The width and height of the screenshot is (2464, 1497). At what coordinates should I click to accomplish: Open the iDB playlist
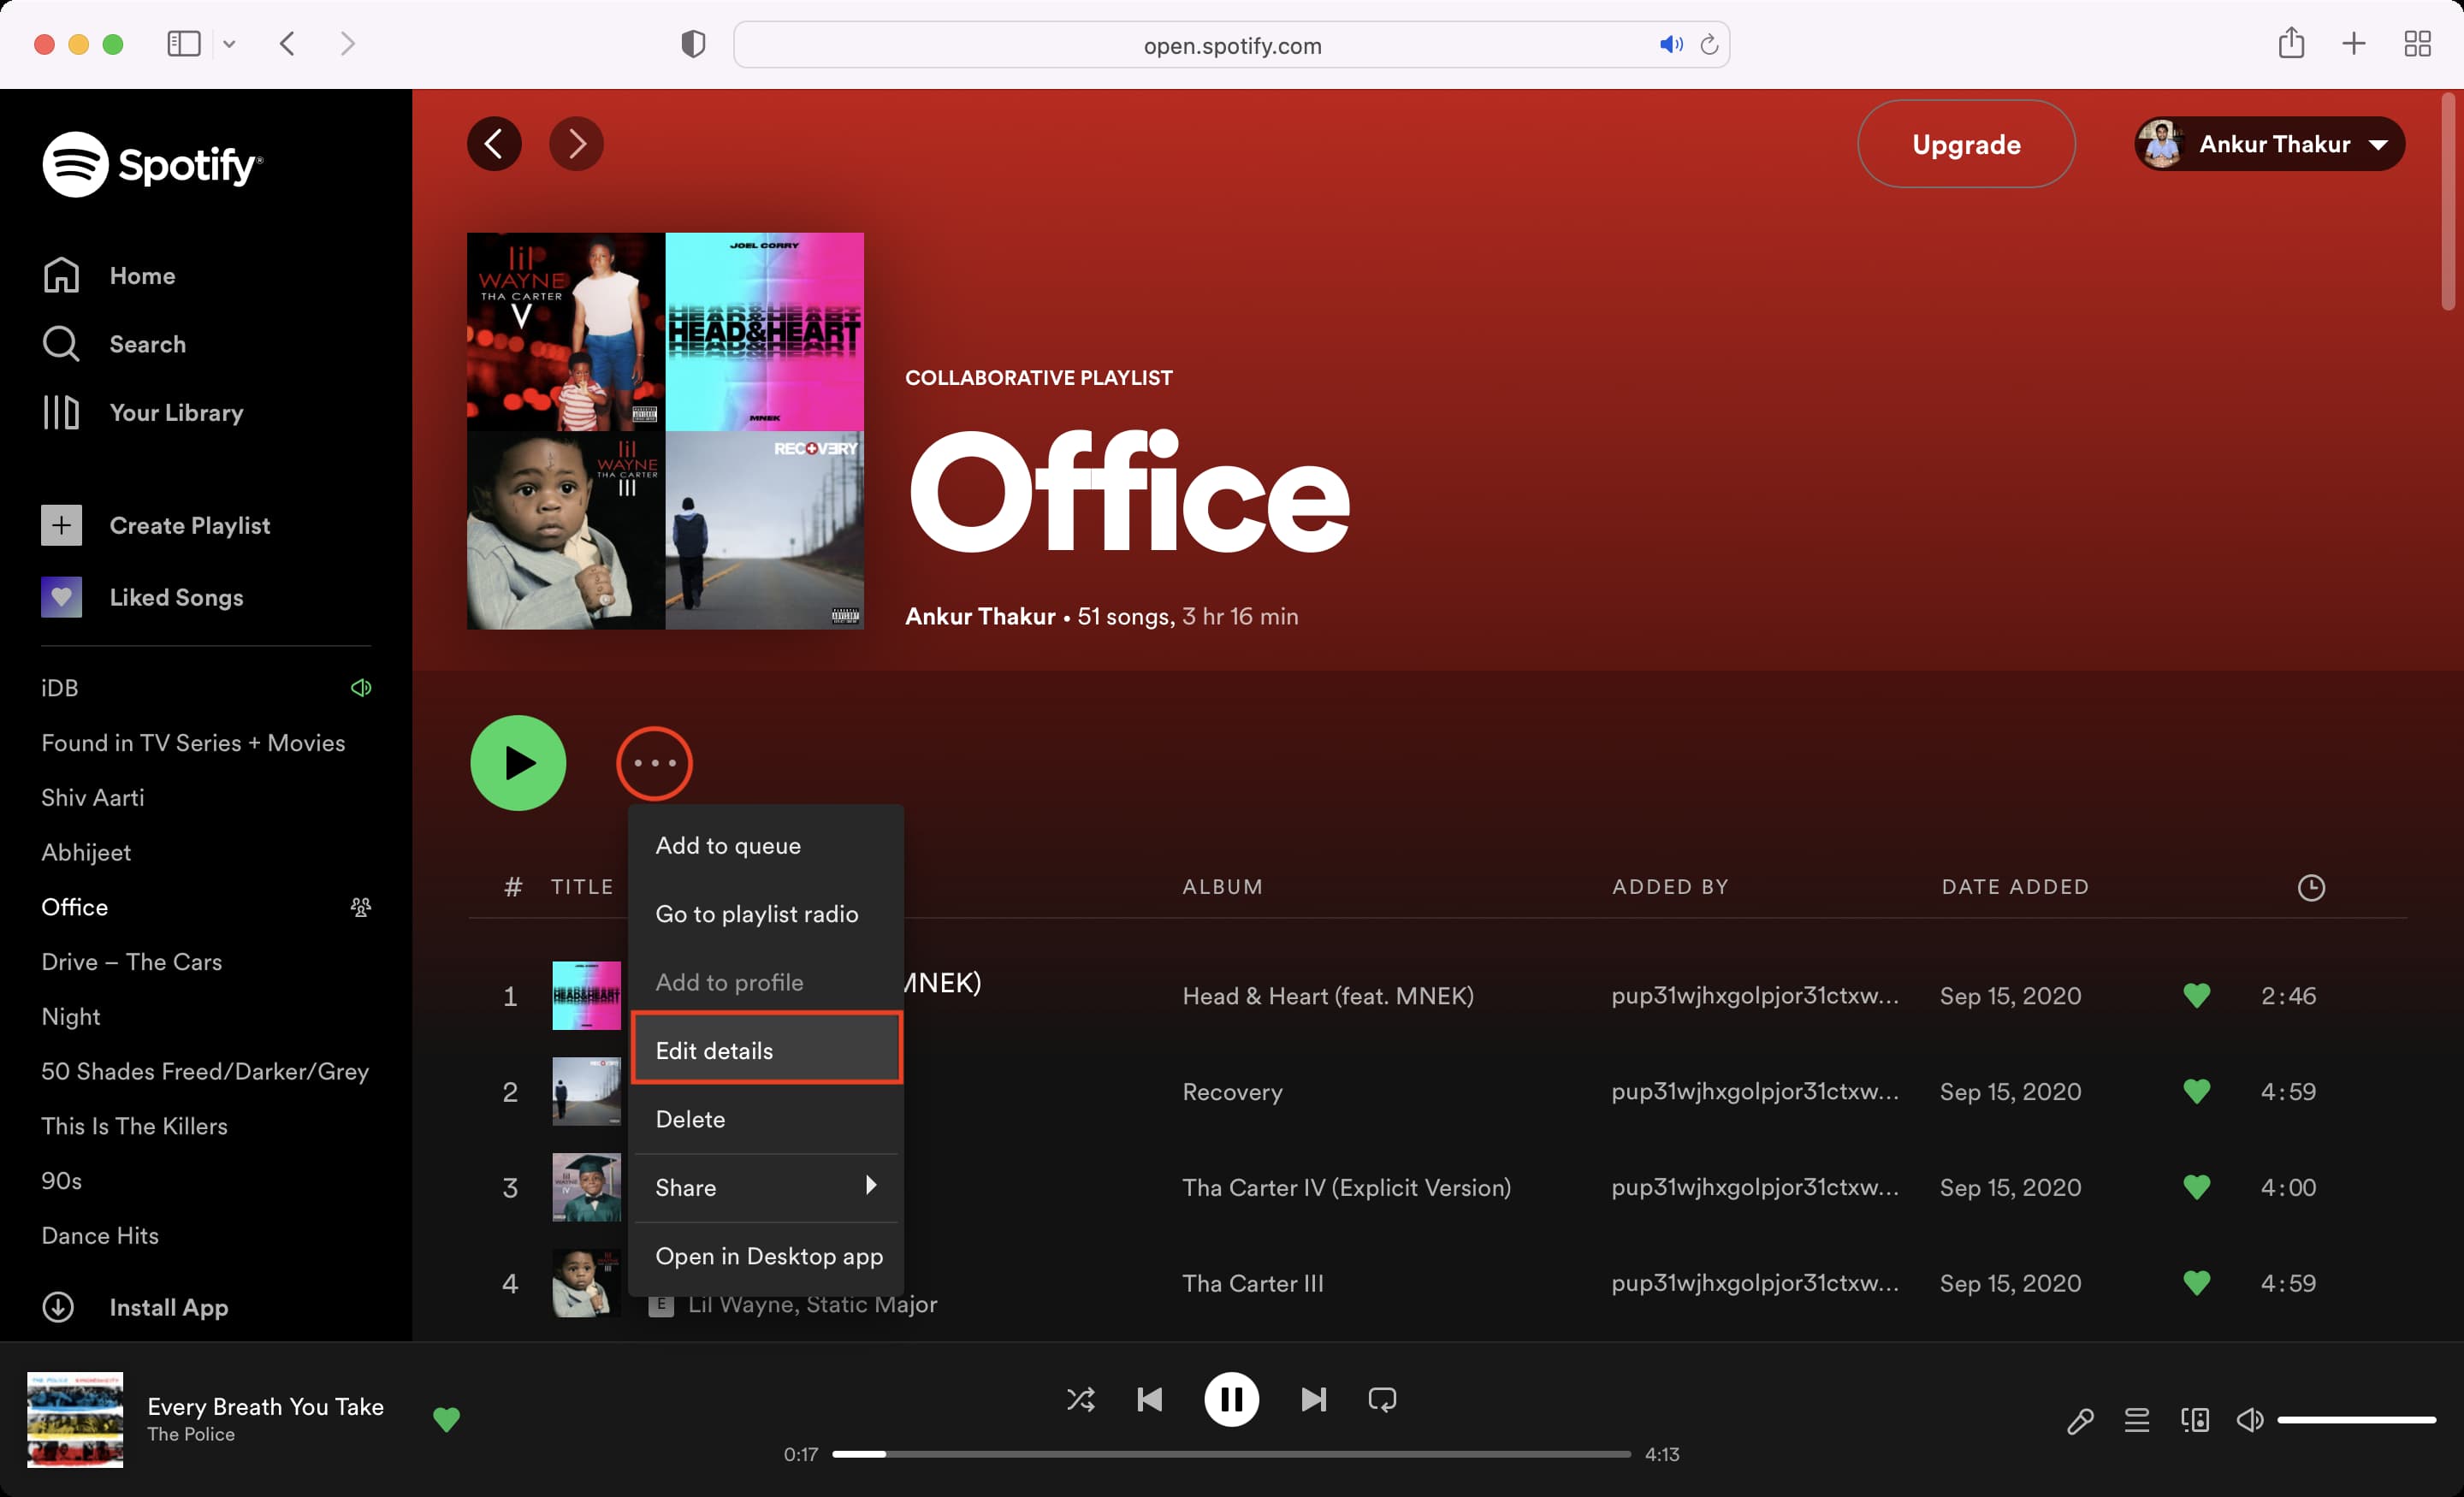pos(60,688)
